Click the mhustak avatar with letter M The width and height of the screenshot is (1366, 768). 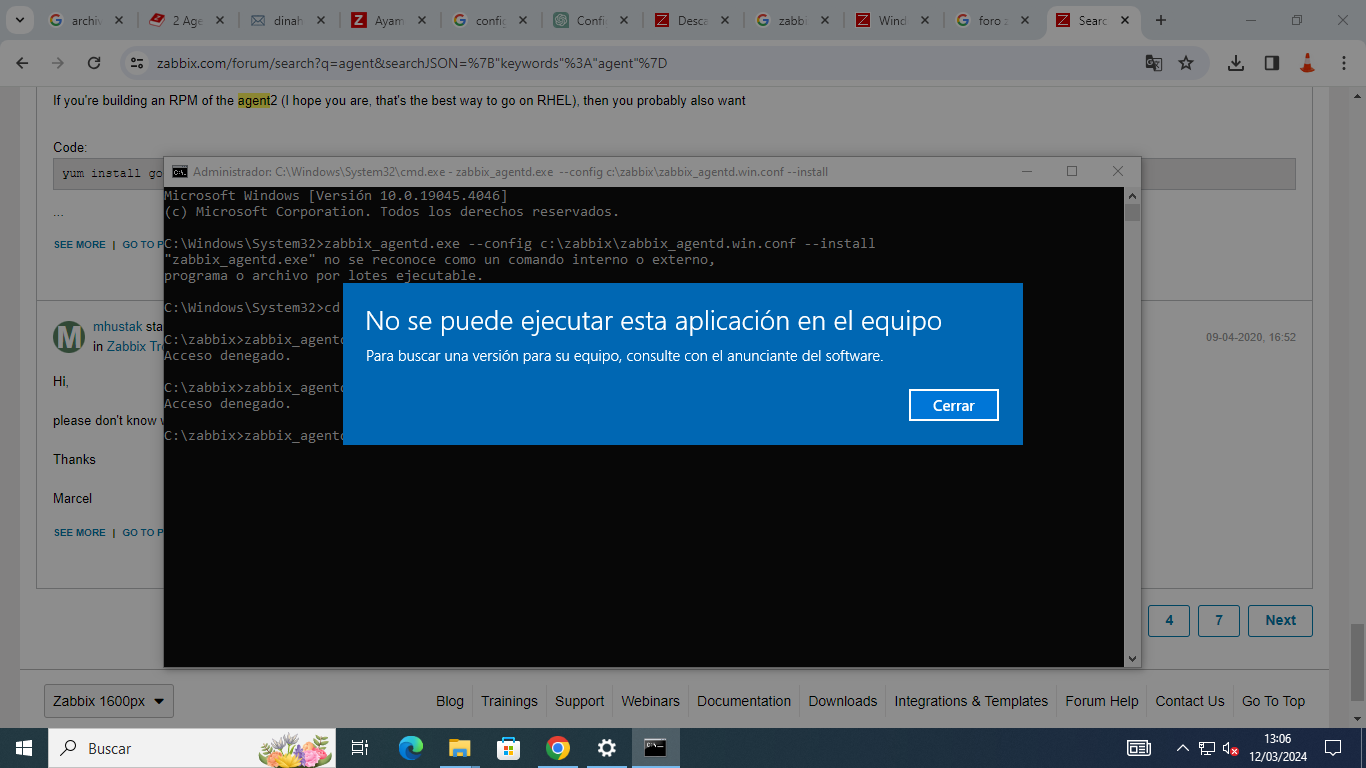pos(69,338)
